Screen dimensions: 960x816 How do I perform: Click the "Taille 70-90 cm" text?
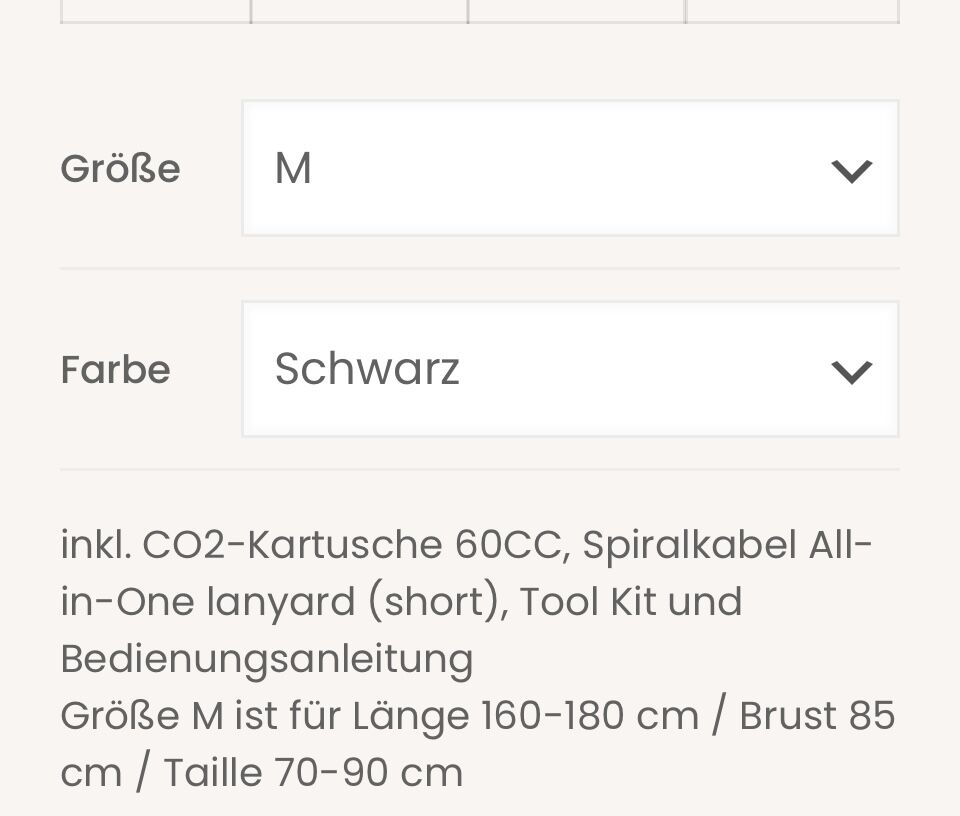pos(313,773)
